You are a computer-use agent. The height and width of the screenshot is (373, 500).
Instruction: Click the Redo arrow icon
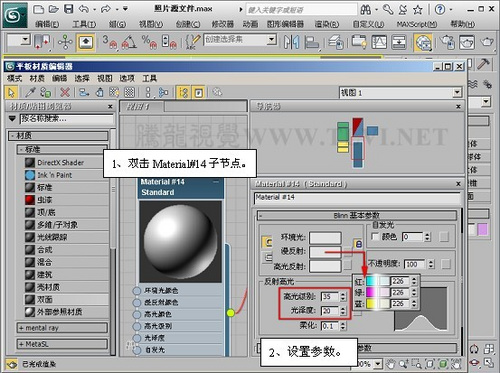106,9
